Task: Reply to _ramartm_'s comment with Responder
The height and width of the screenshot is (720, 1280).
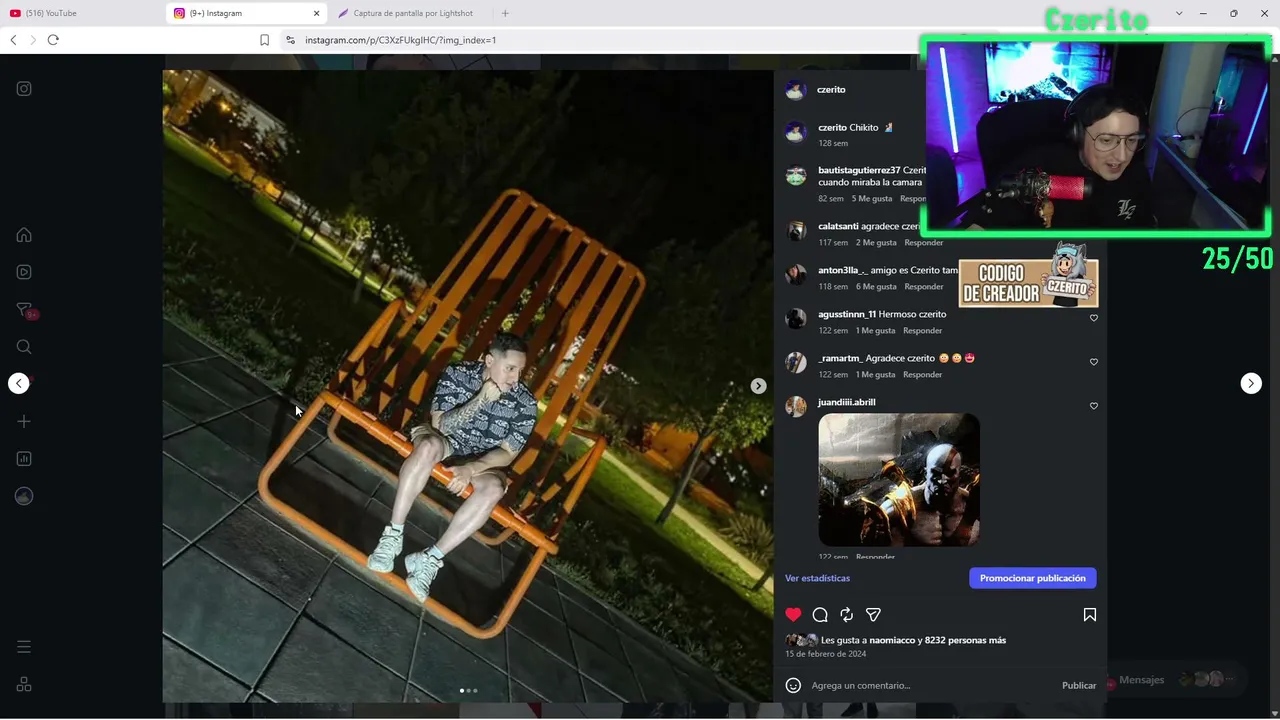Action: [x=923, y=375]
